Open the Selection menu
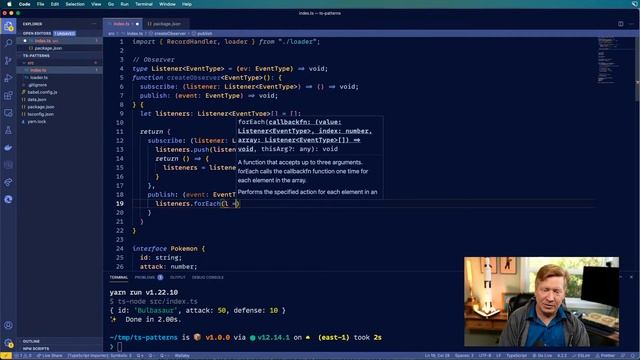 (75, 4)
